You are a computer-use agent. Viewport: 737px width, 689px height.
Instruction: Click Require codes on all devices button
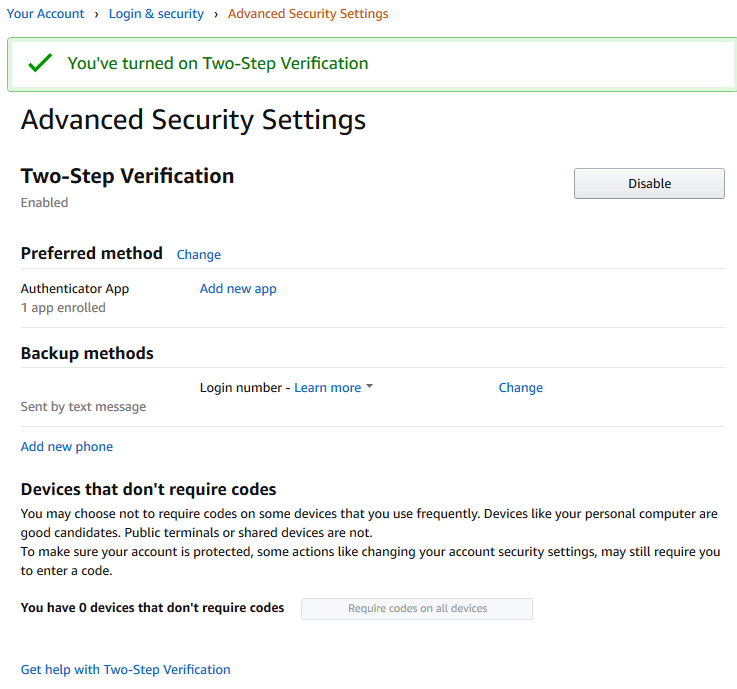(x=417, y=609)
